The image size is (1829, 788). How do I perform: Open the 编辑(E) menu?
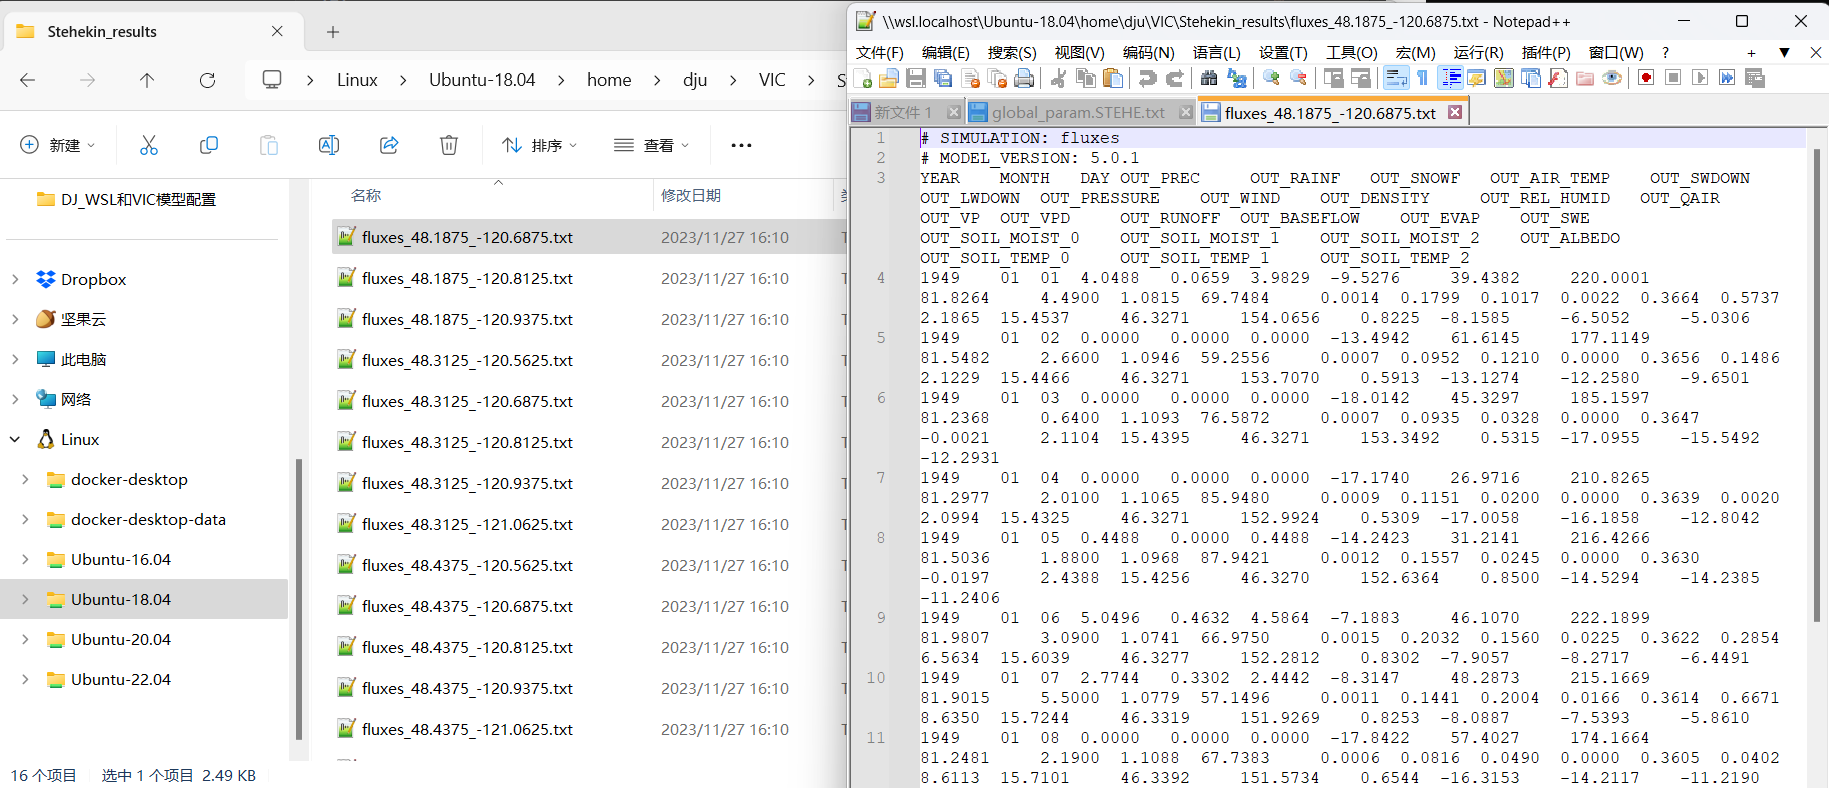pos(946,52)
